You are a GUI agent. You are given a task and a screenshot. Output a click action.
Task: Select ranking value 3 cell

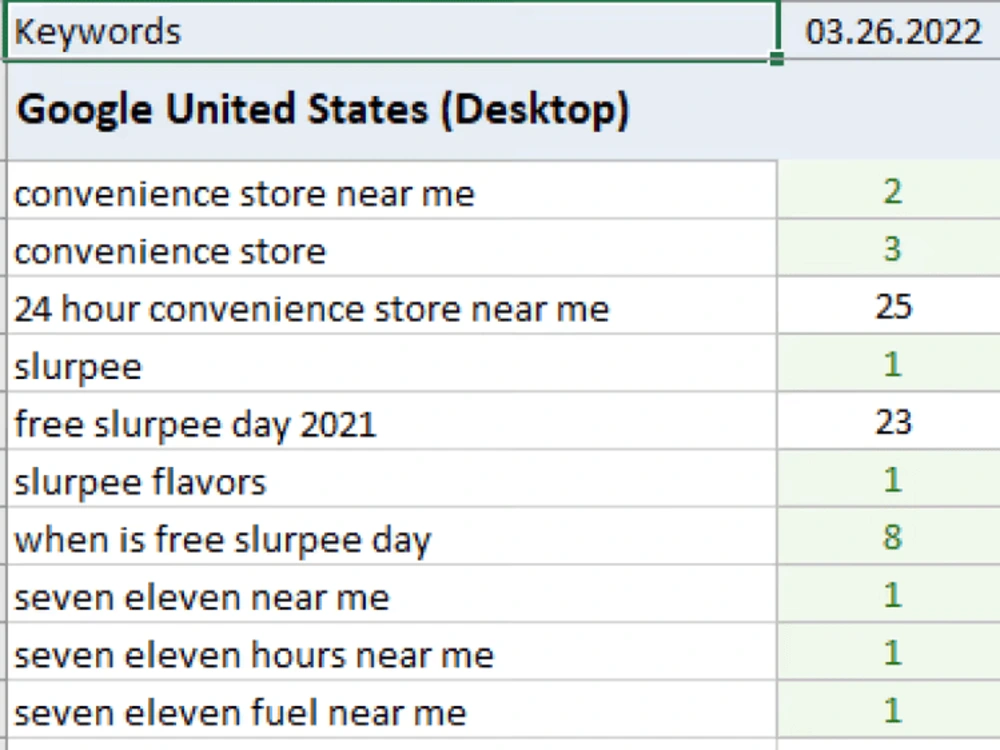pos(890,249)
